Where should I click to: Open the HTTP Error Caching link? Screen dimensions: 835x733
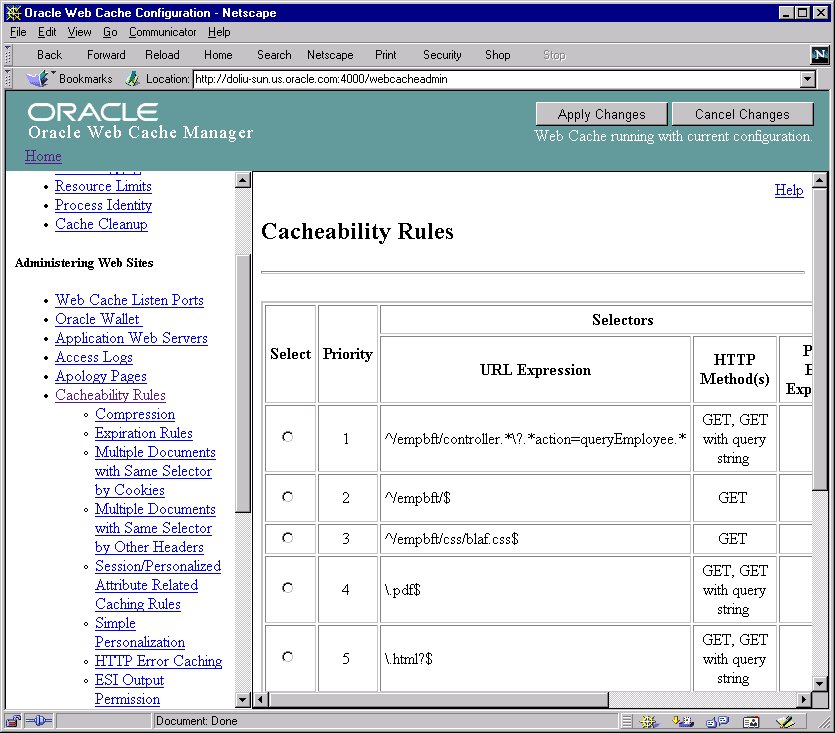[159, 661]
